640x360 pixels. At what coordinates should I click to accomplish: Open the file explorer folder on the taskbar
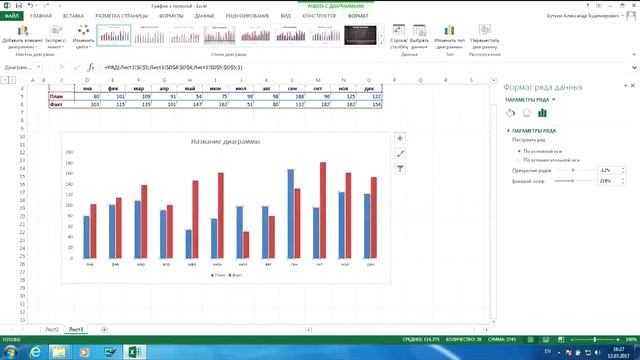coord(59,352)
